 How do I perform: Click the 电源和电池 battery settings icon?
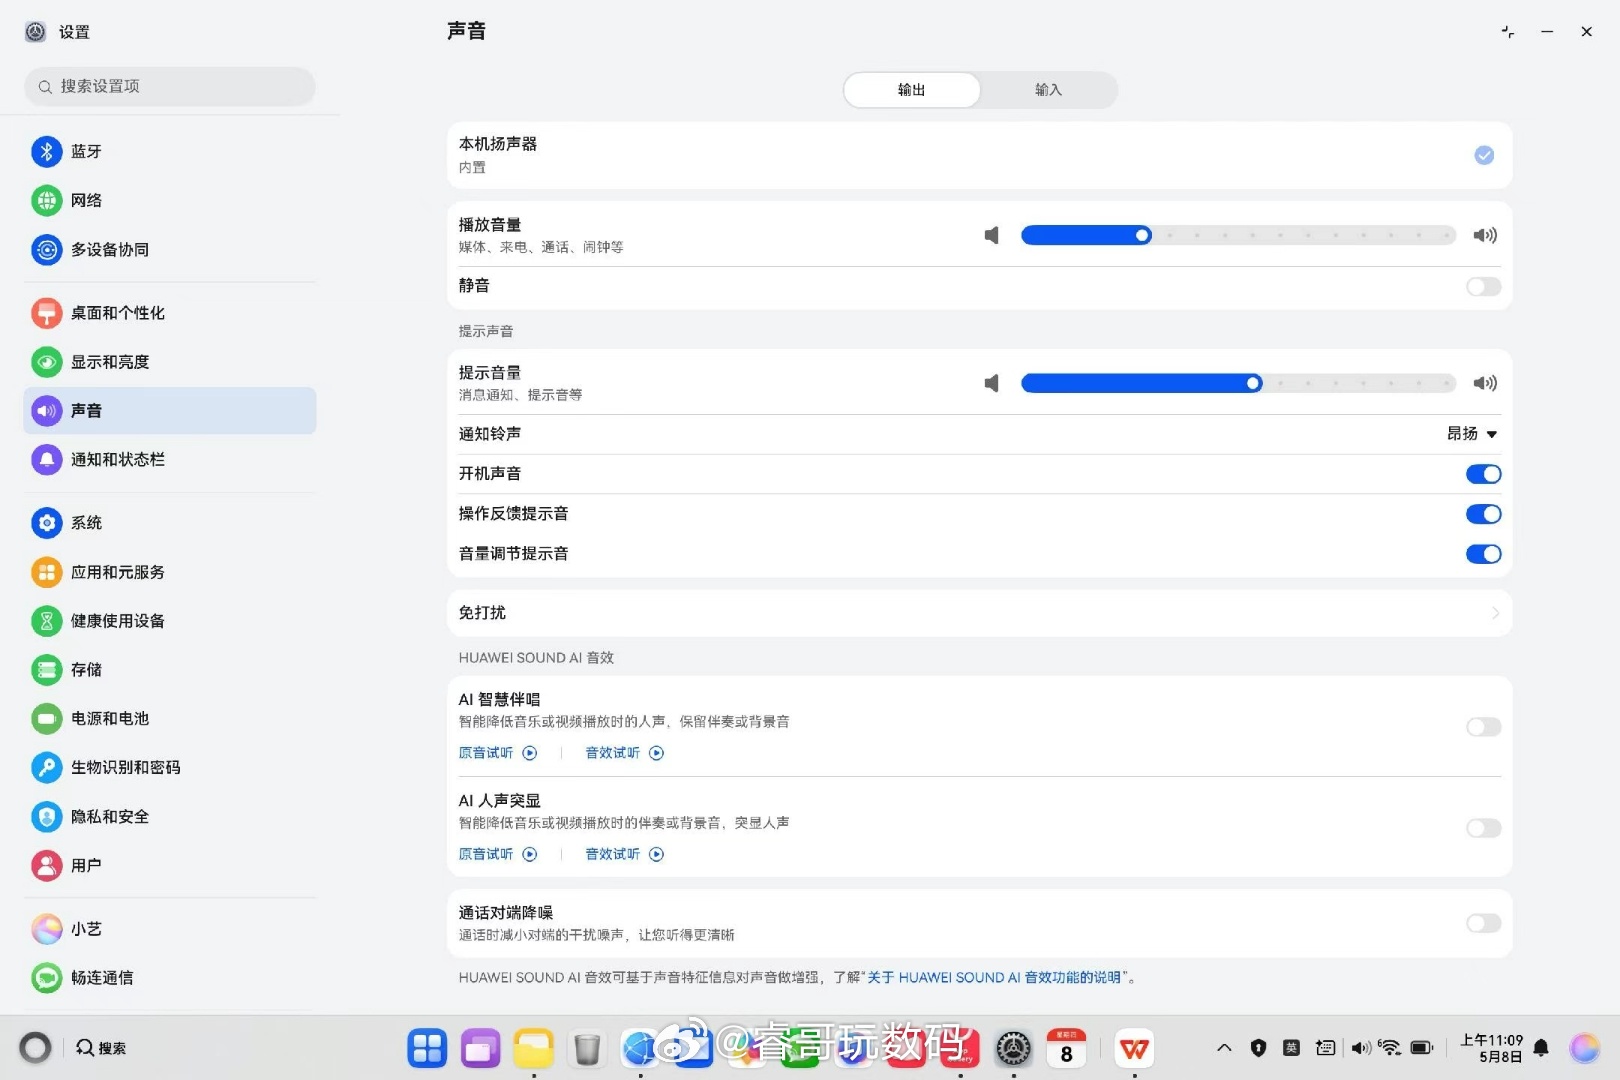click(47, 718)
